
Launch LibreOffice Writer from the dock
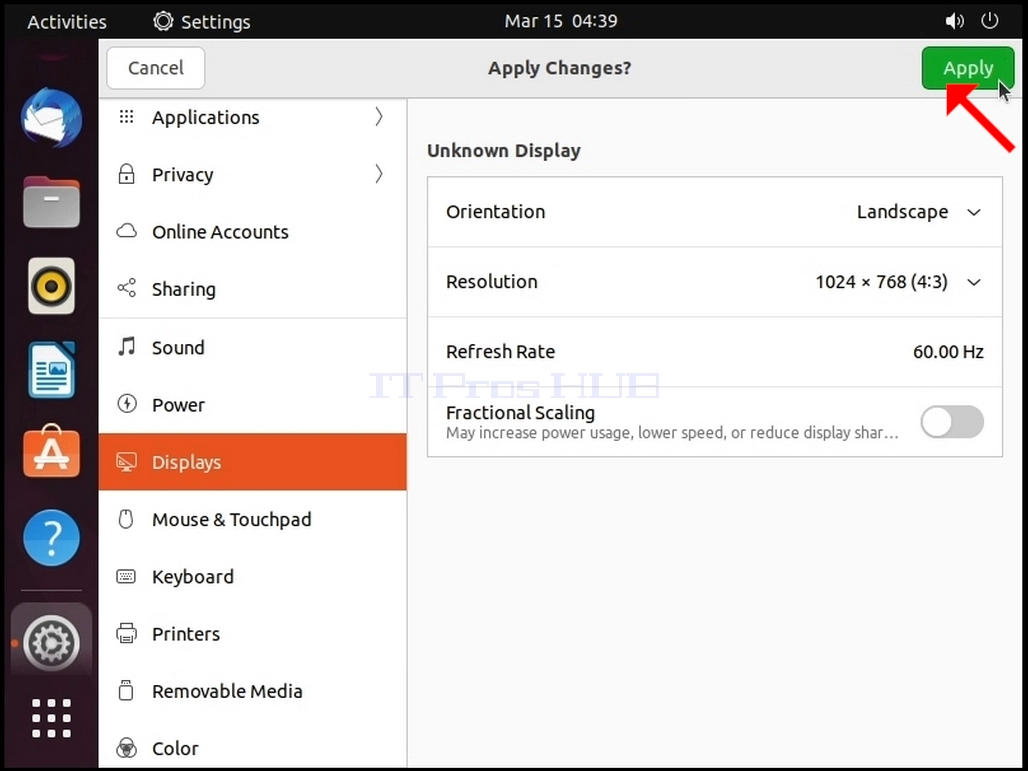[x=51, y=370]
